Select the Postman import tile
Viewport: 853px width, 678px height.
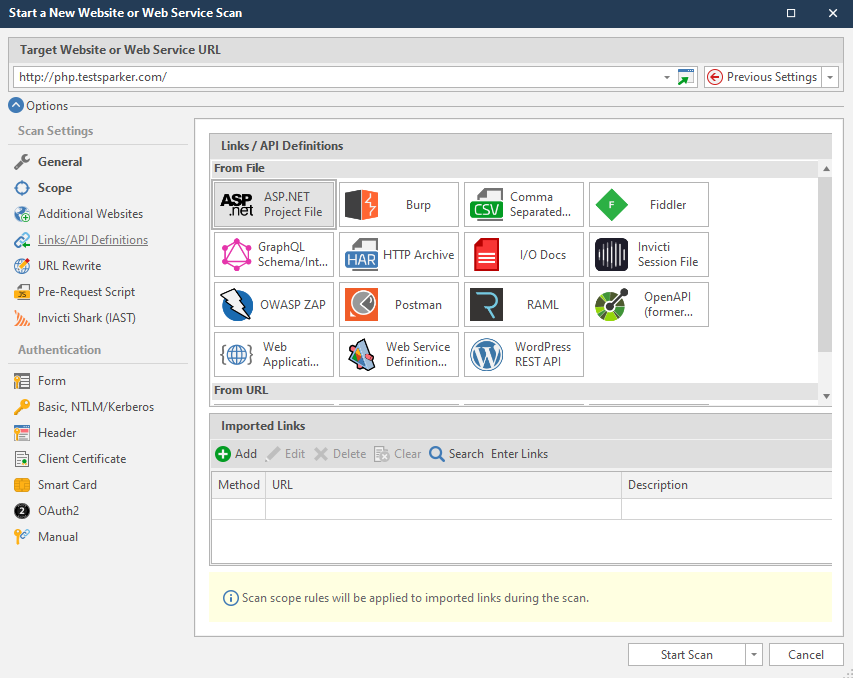pyautogui.click(x=399, y=305)
